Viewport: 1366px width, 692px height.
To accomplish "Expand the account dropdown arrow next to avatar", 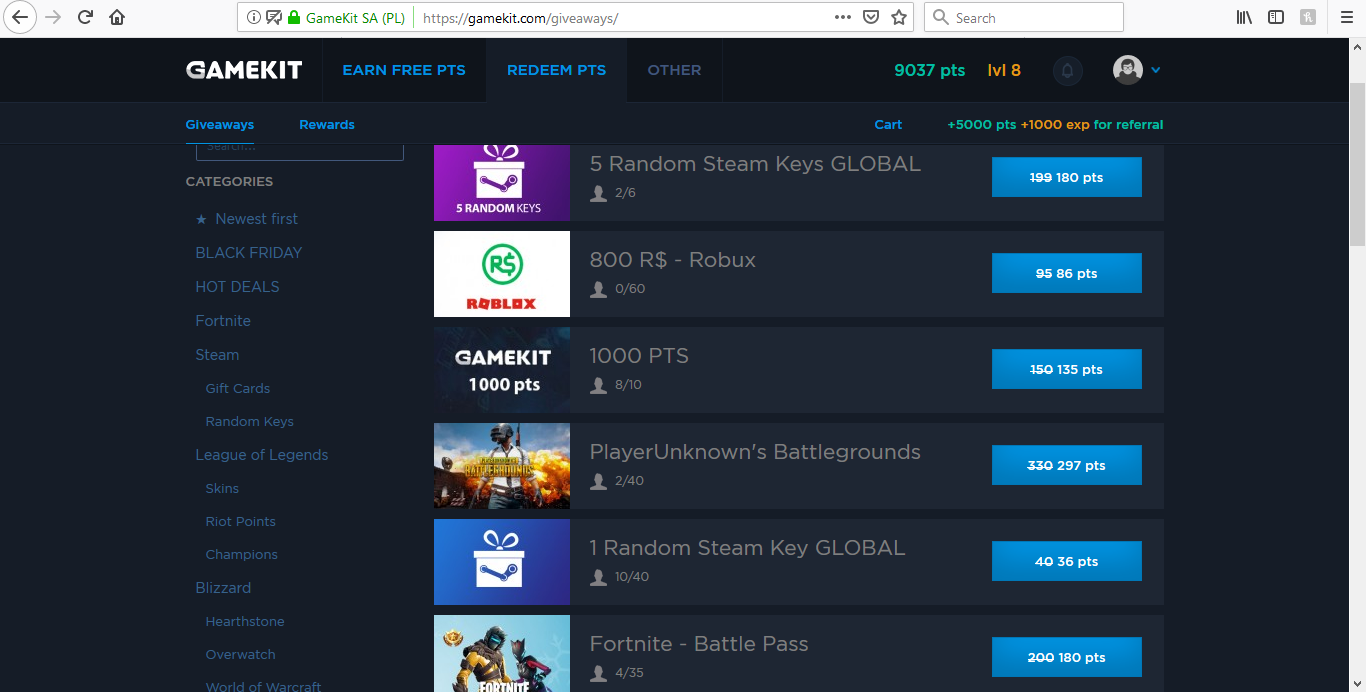I will click(x=1156, y=70).
